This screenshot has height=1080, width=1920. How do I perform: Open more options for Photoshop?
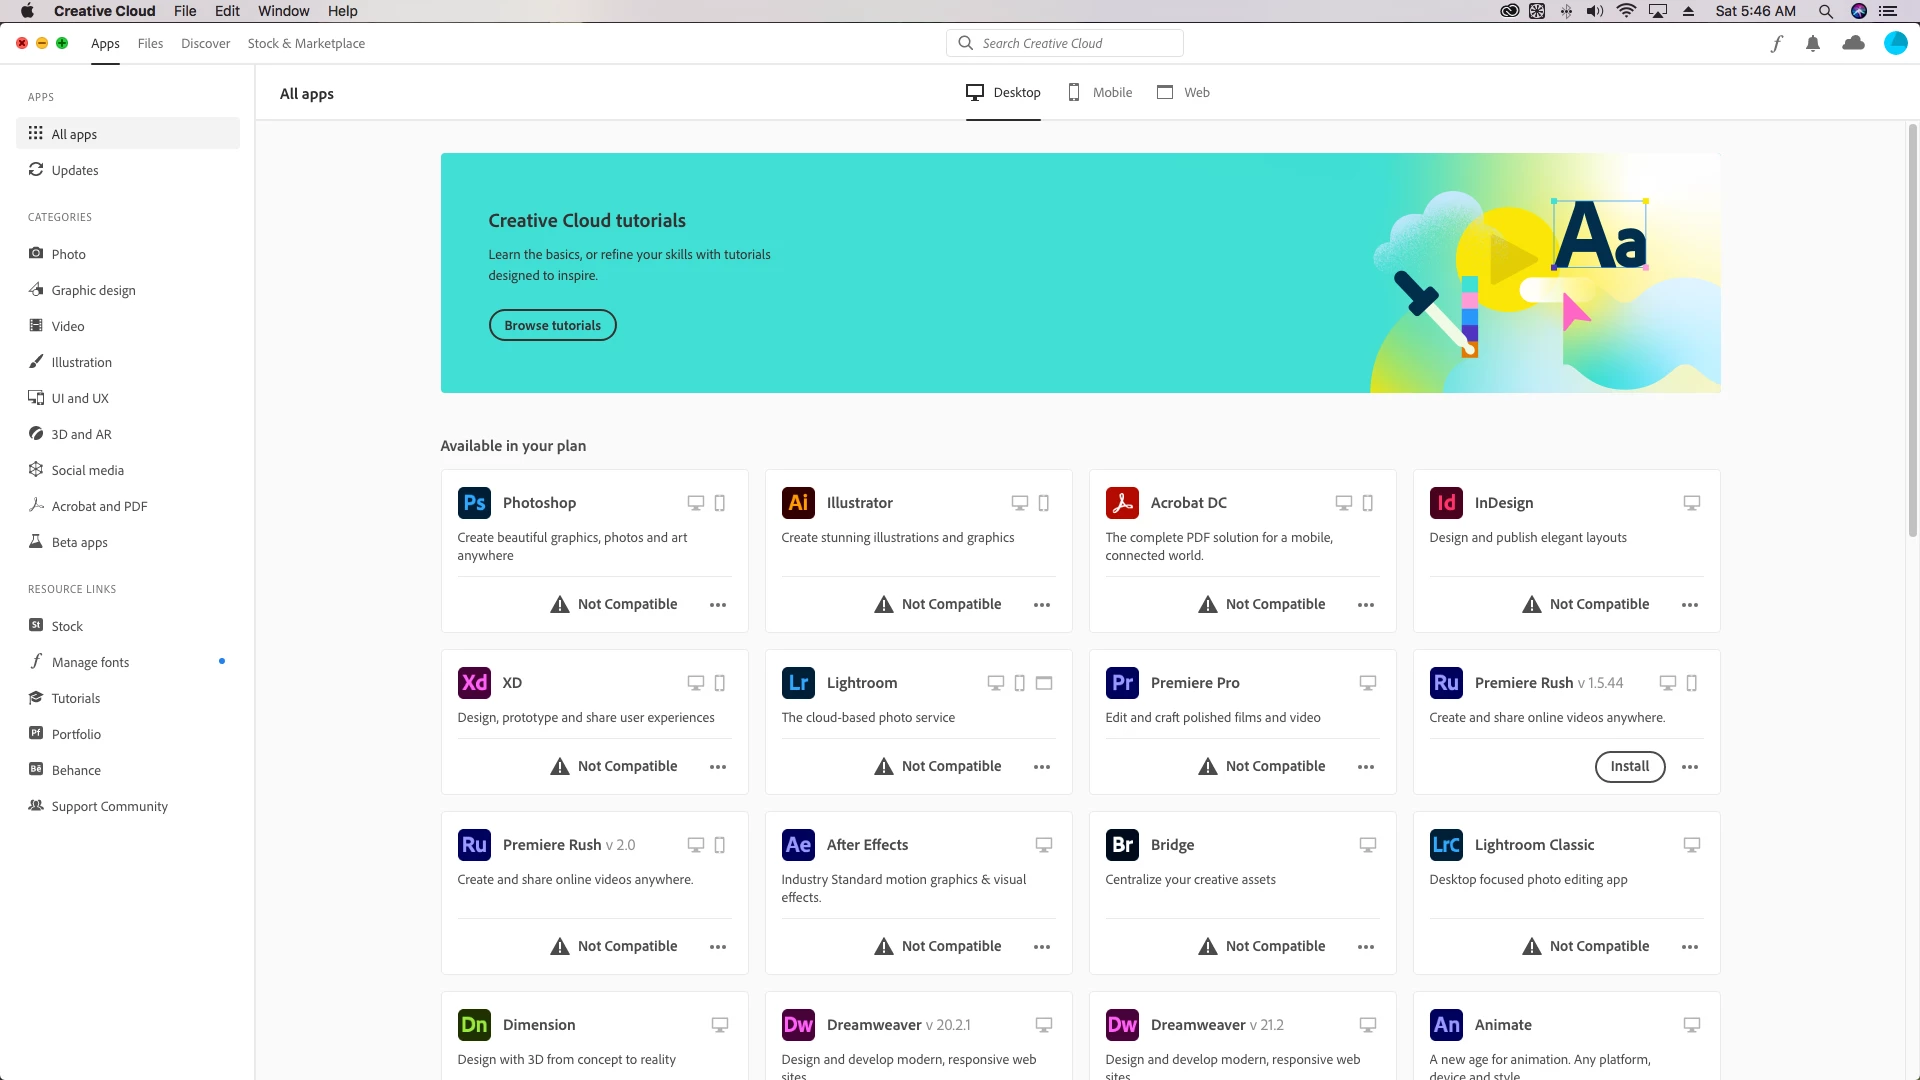pos(718,605)
